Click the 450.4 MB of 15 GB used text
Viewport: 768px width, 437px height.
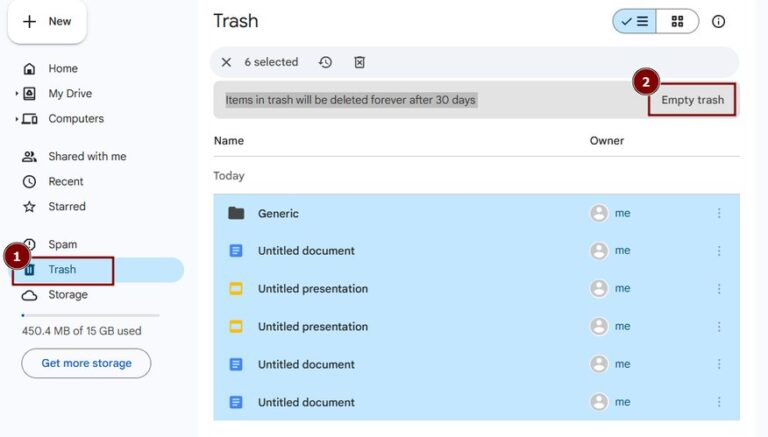tap(81, 331)
